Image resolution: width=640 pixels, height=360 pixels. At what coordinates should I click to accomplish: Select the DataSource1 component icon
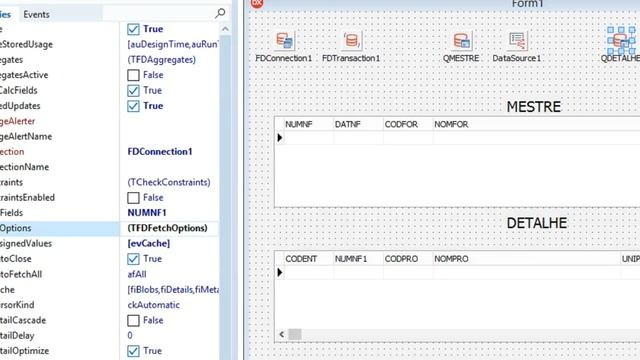517,40
